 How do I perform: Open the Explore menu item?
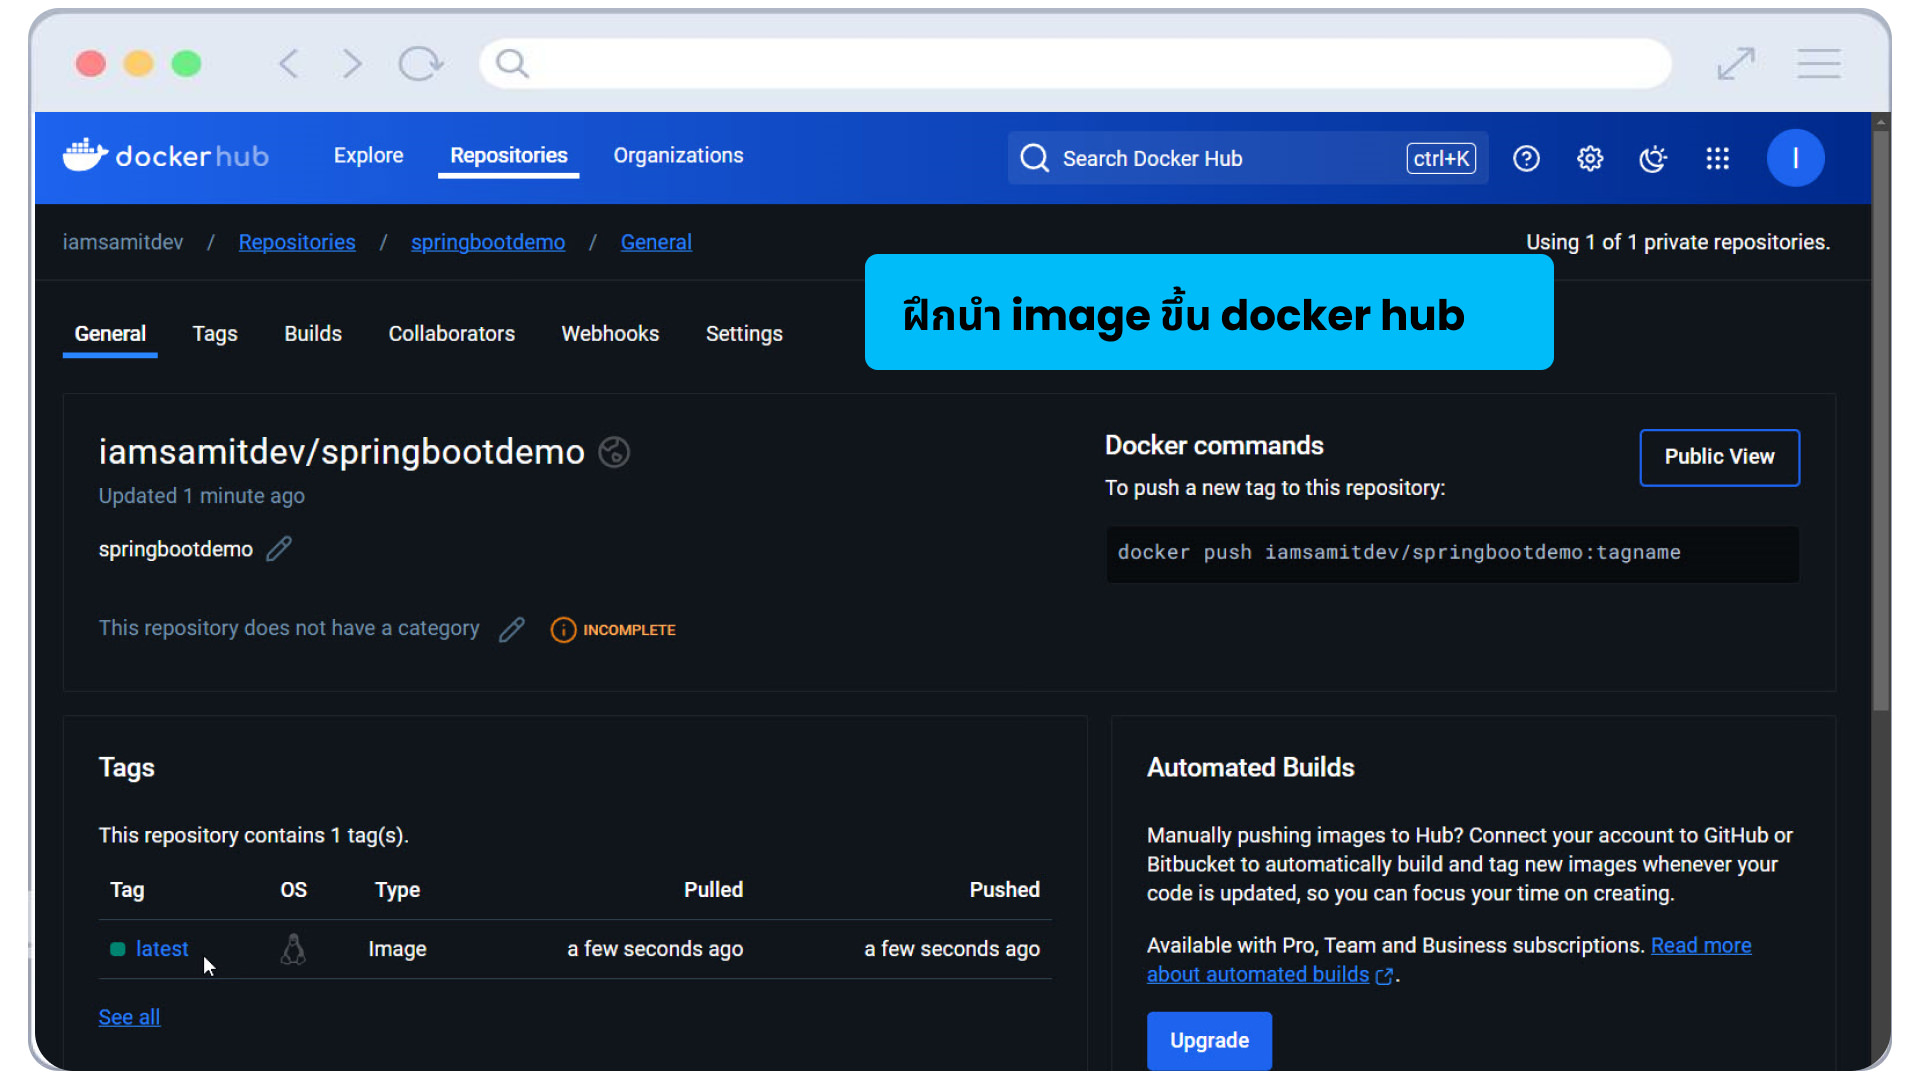369,156
